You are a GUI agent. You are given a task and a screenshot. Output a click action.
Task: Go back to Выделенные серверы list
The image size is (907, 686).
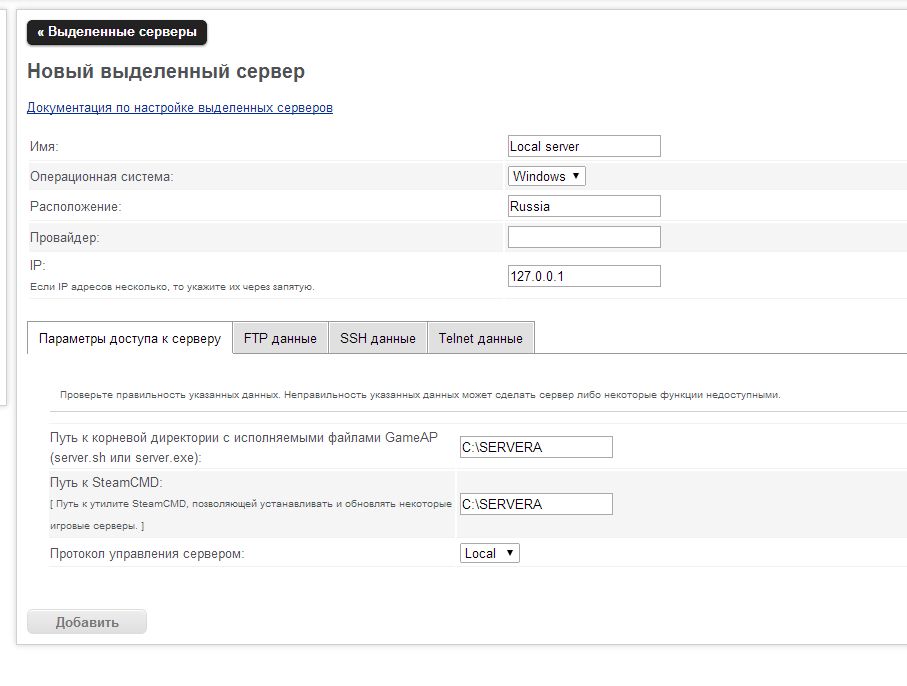[x=117, y=32]
